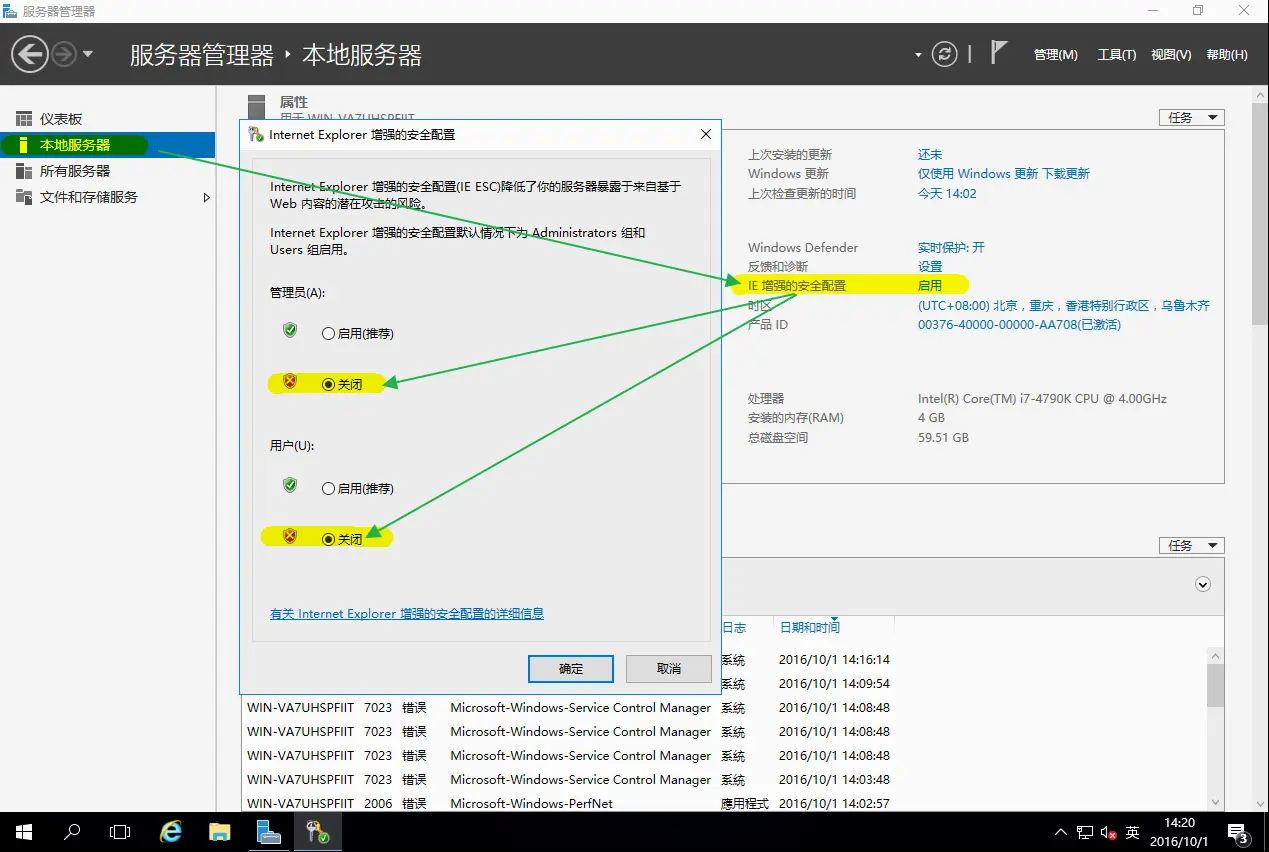
Task: Open the IE ESC 详细信息 link
Action: [x=407, y=614]
